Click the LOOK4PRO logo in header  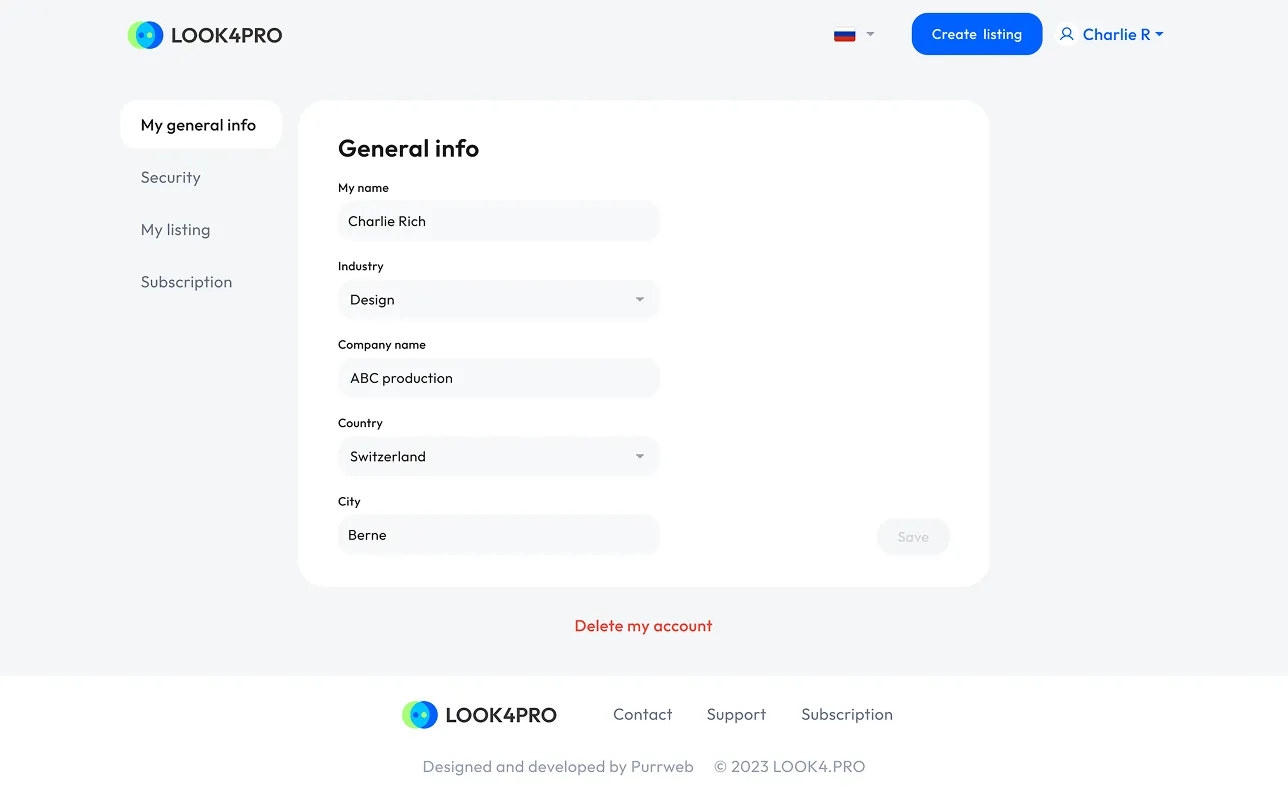pyautogui.click(x=205, y=35)
